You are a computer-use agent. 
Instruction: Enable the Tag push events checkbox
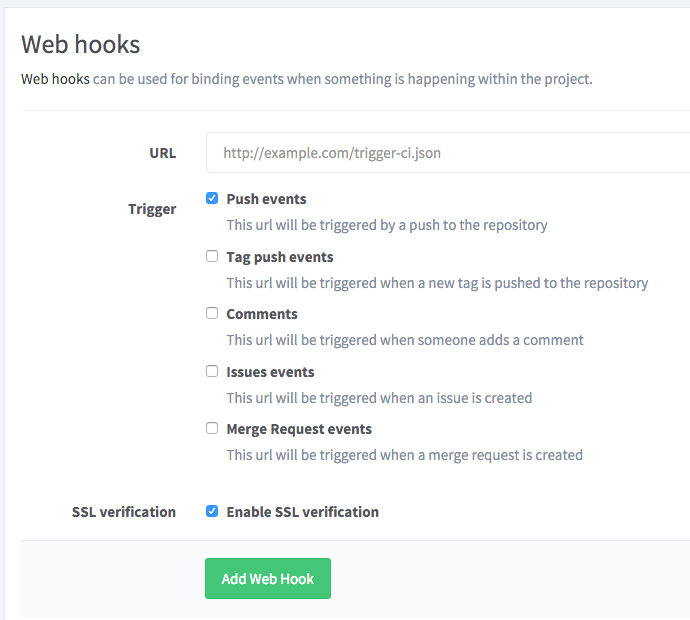tap(212, 256)
